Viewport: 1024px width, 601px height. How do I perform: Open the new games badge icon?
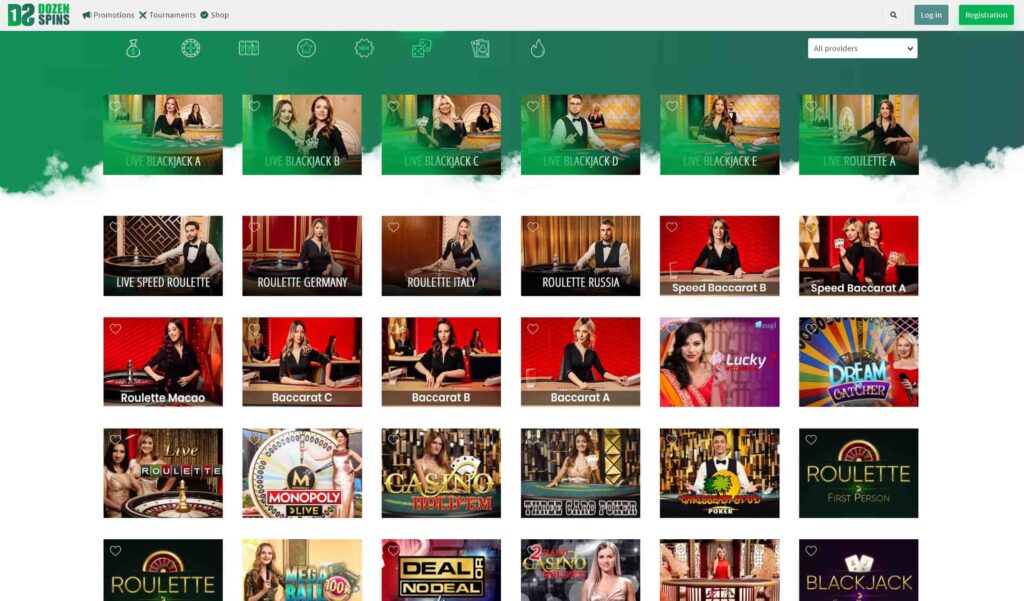[x=364, y=48]
